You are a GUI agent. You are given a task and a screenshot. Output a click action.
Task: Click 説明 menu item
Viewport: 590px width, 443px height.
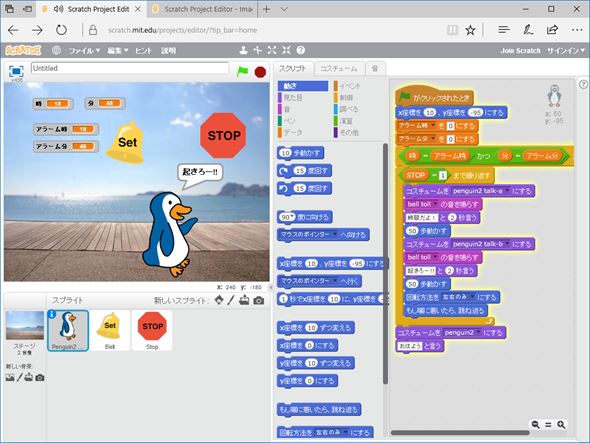coord(168,50)
